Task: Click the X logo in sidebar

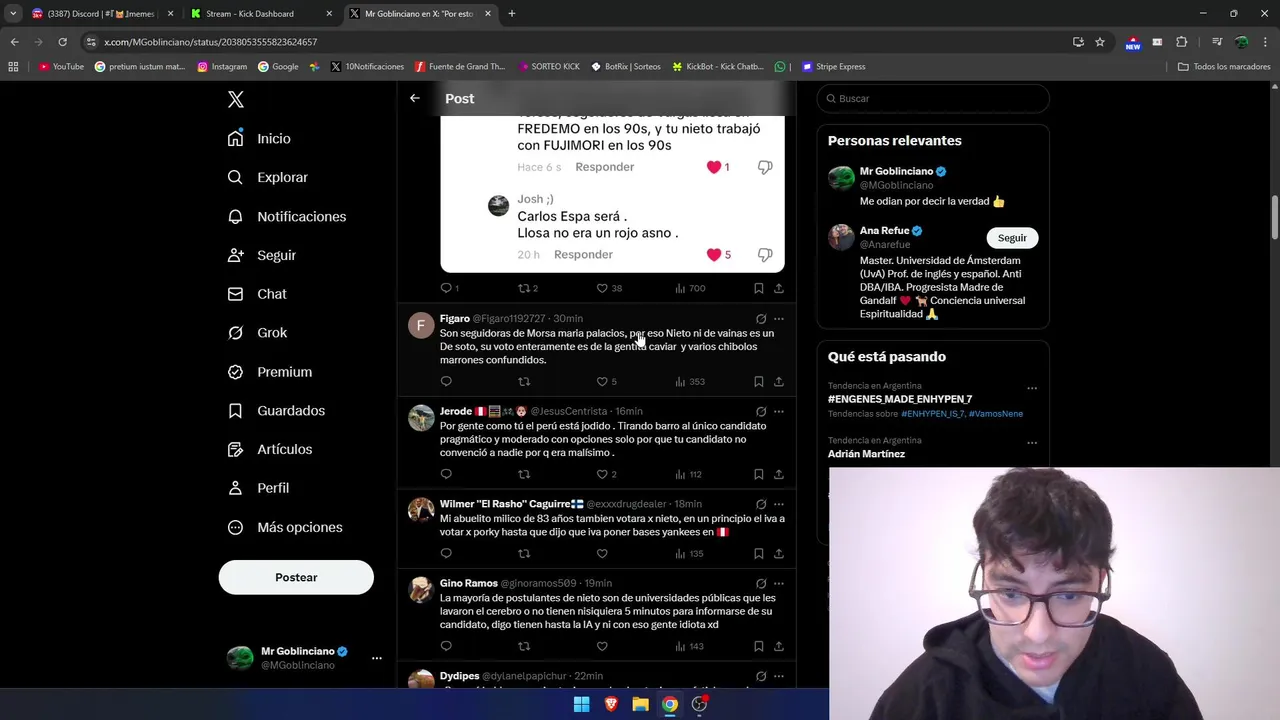Action: 236,99
